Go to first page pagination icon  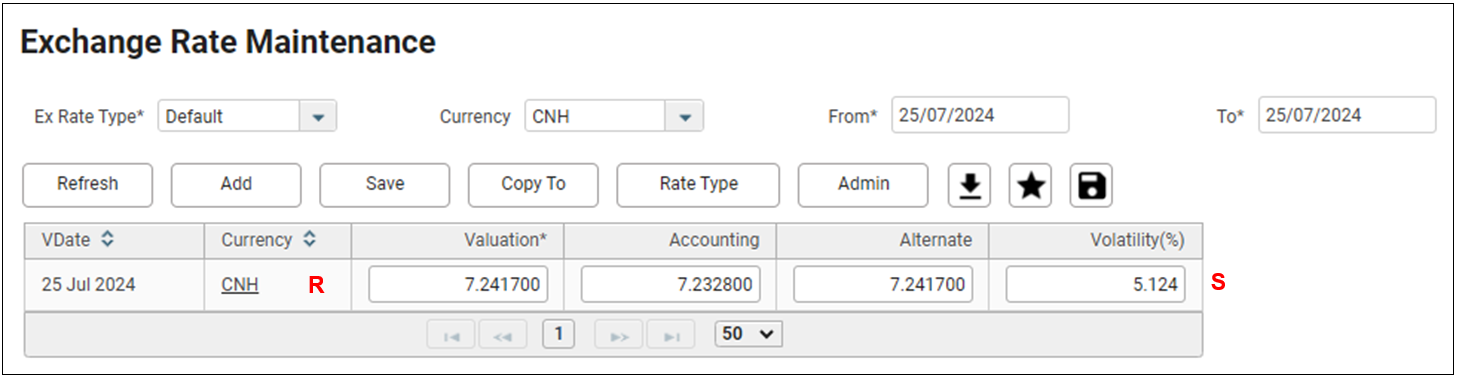coord(451,335)
